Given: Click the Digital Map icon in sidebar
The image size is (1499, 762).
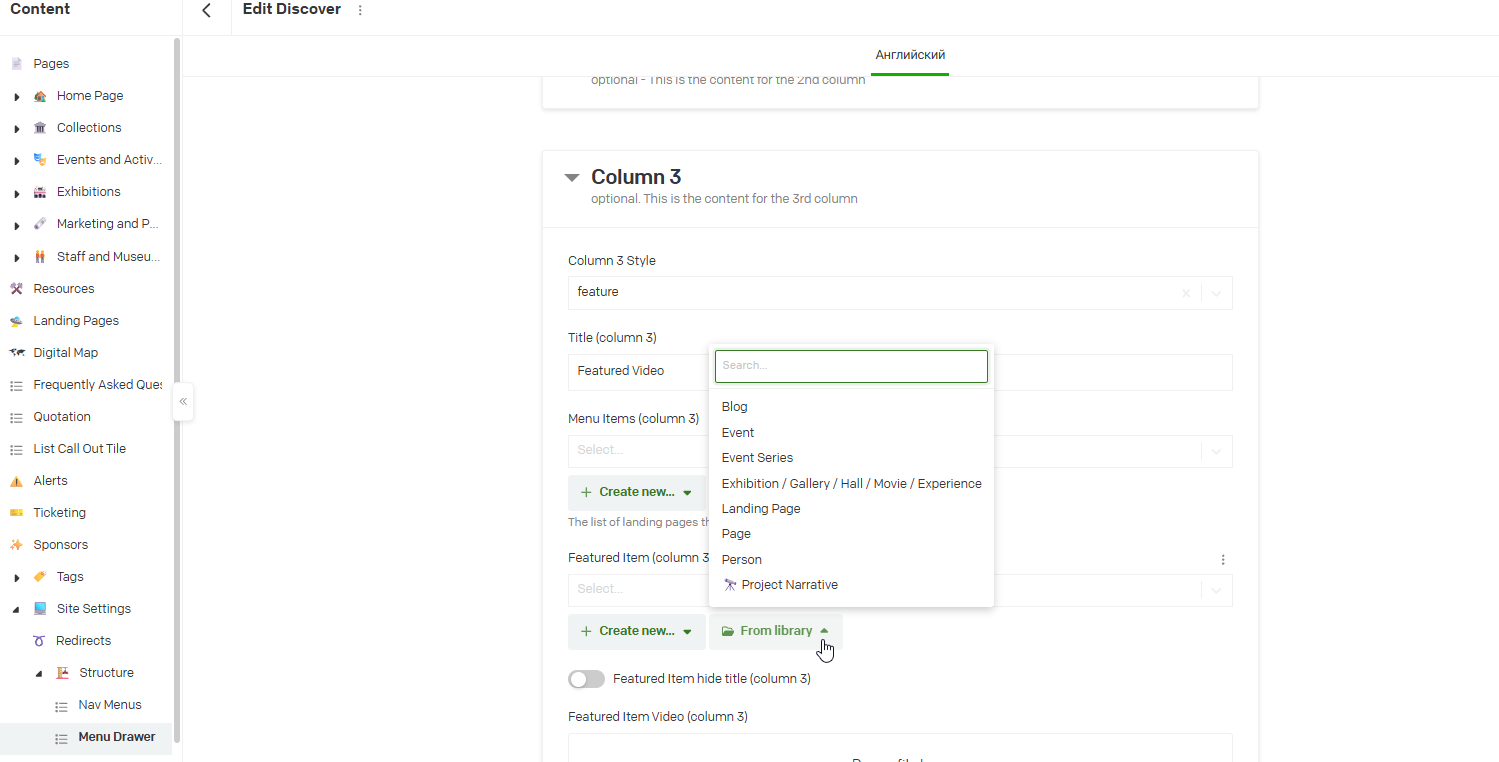Looking at the screenshot, I should 16,353.
